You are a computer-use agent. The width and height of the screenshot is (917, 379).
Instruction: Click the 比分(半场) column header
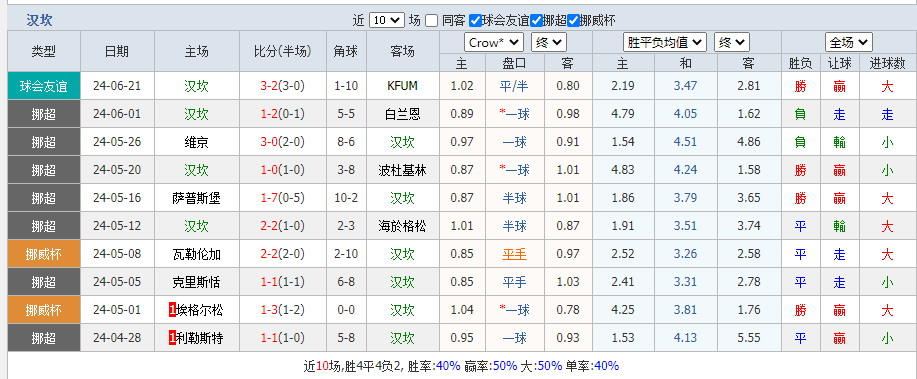(x=282, y=51)
